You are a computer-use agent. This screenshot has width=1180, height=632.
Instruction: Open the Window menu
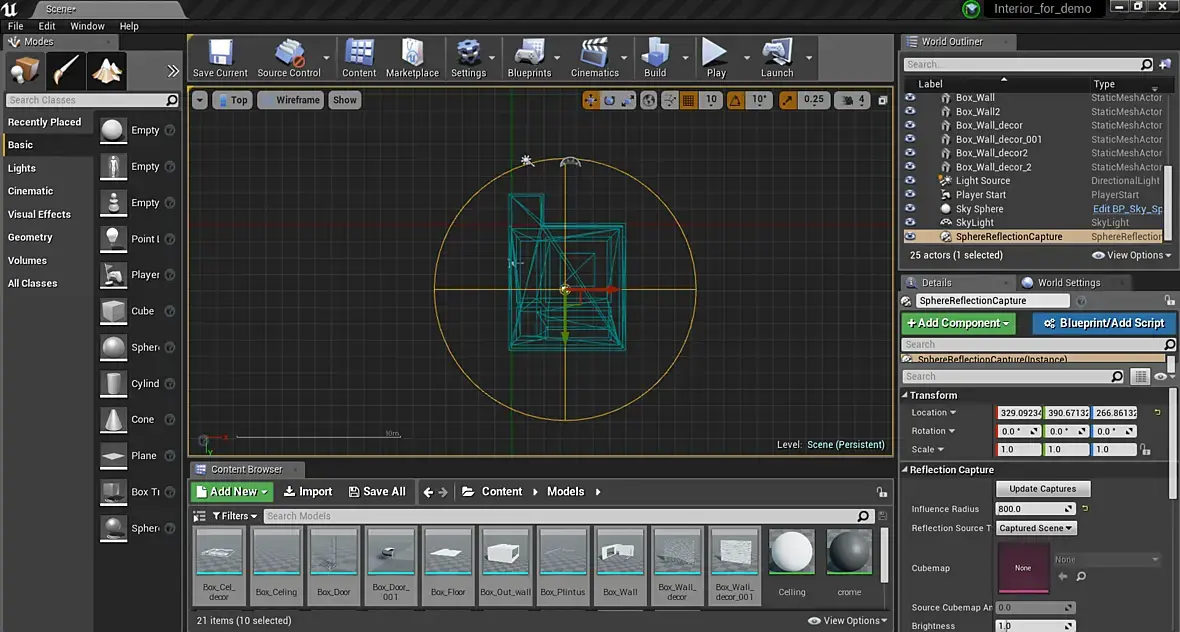[87, 26]
